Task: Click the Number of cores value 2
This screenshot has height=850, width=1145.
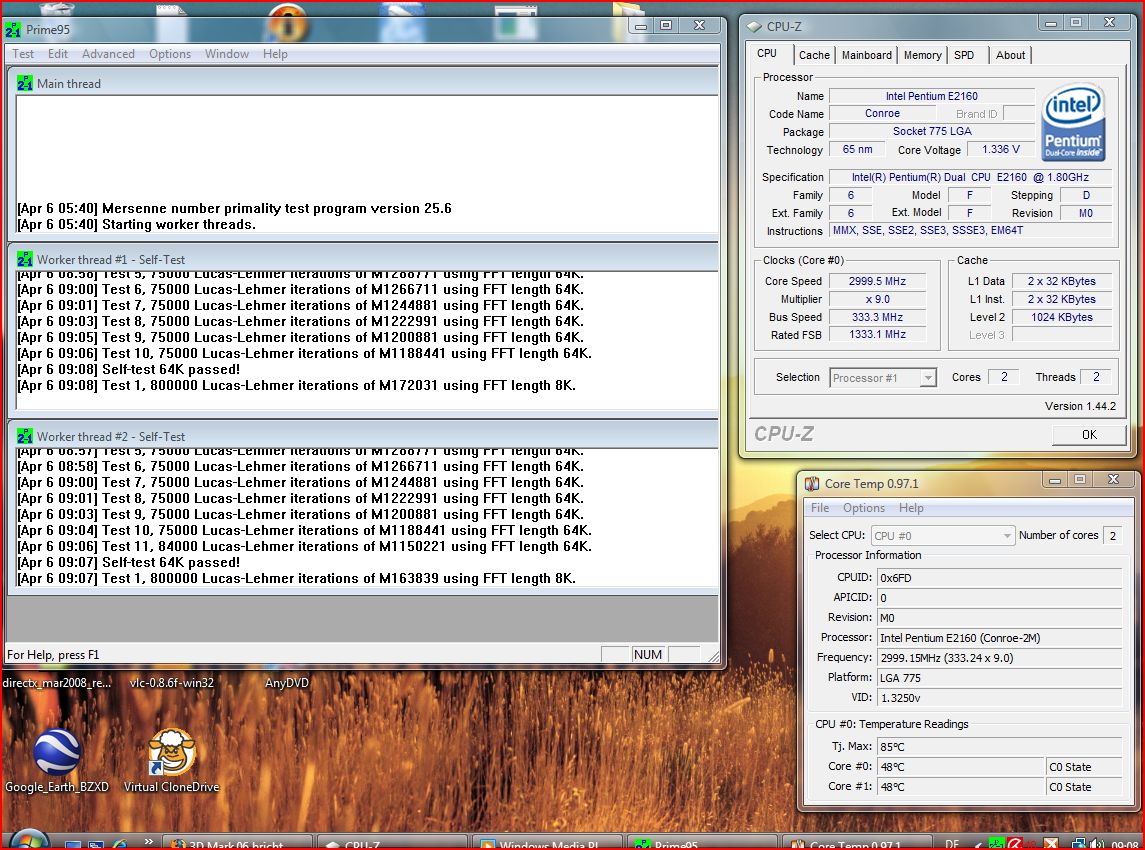Action: [x=1113, y=535]
